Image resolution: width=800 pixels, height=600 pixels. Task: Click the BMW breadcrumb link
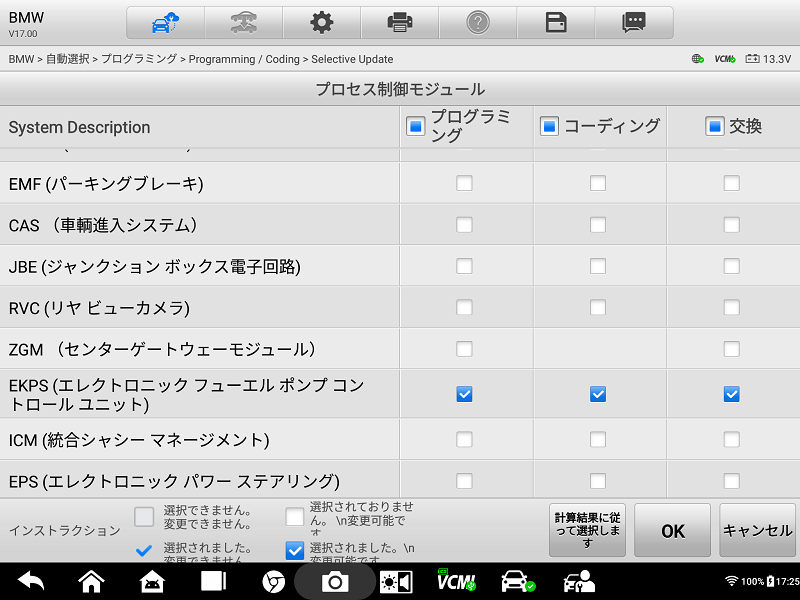pyautogui.click(x=21, y=59)
